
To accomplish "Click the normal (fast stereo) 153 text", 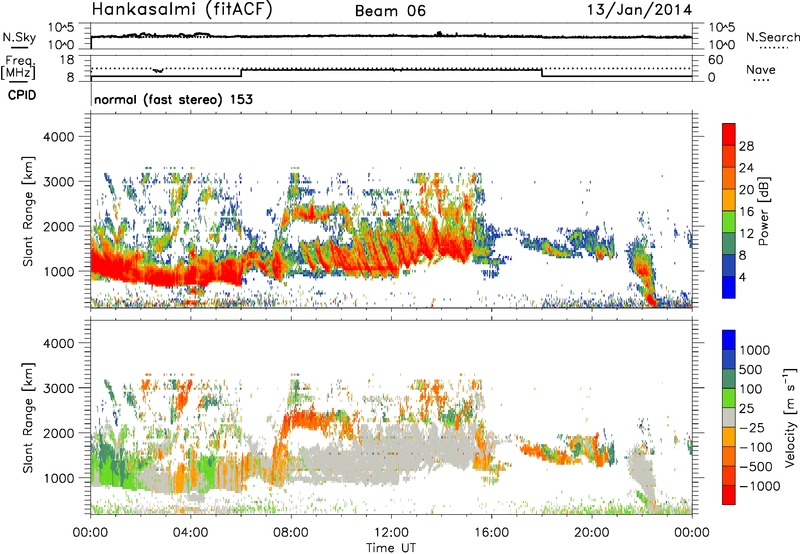I will pyautogui.click(x=173, y=99).
